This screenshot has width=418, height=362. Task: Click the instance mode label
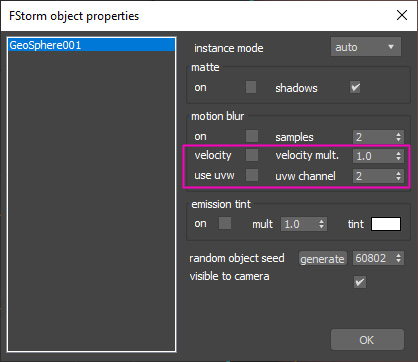(x=229, y=48)
